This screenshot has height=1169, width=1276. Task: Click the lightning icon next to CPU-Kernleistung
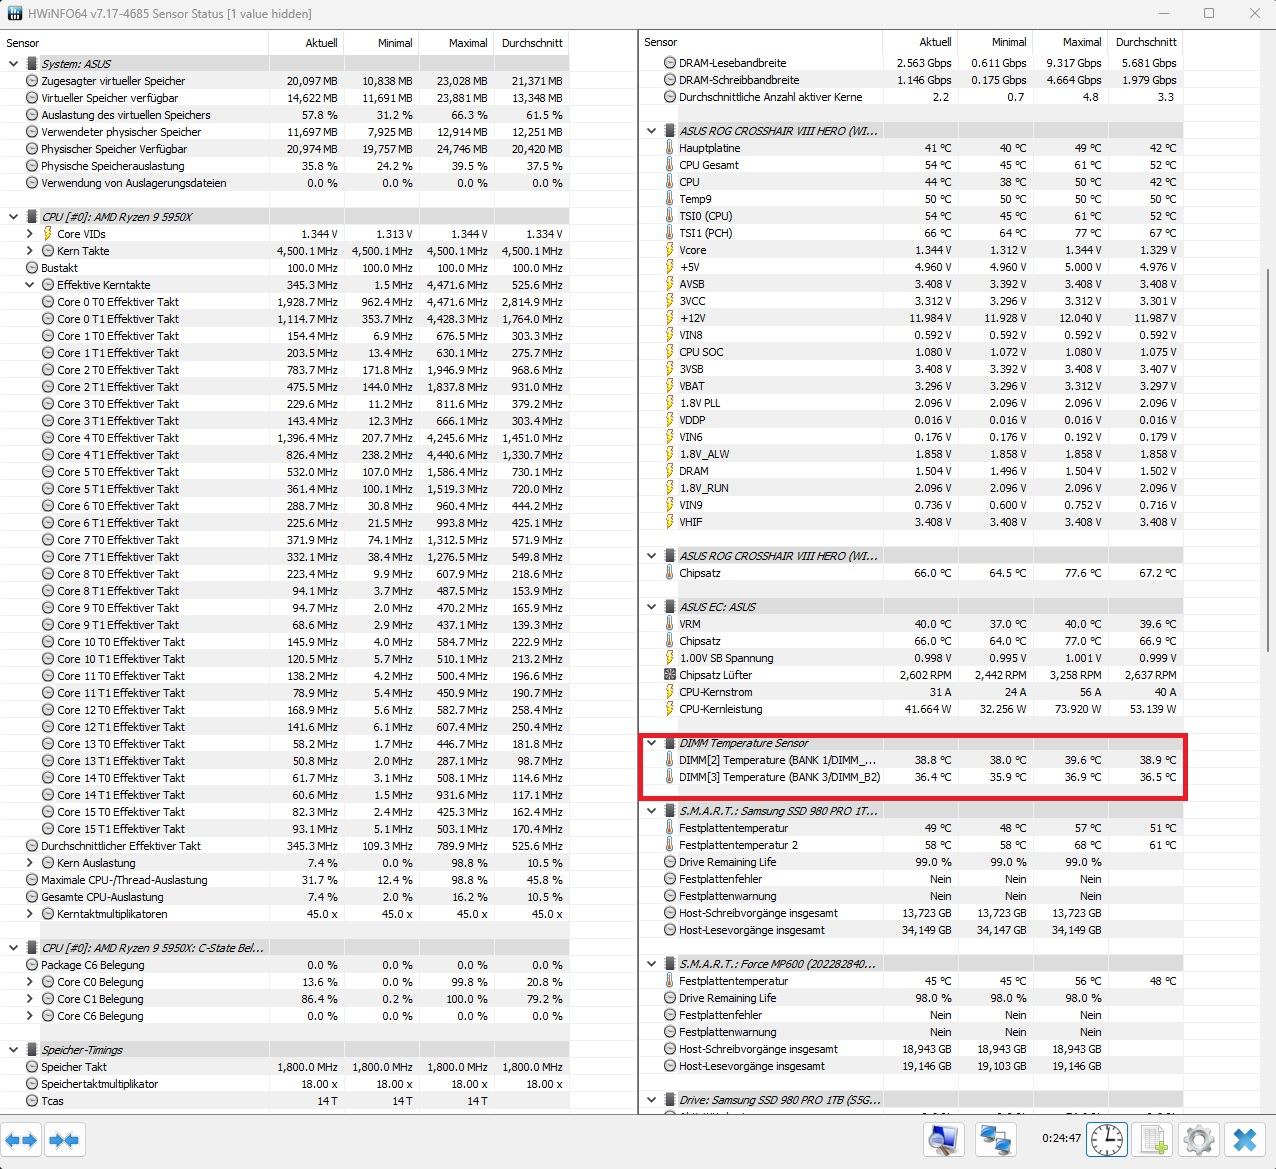[670, 709]
